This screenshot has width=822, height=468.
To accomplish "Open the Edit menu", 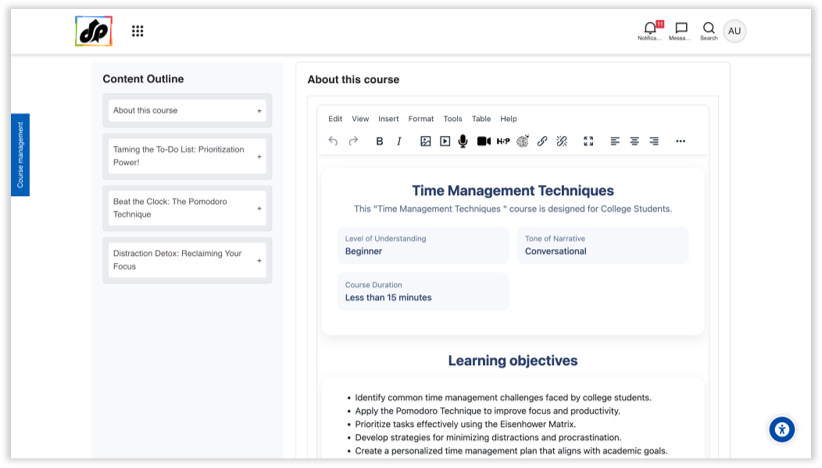I will 335,119.
